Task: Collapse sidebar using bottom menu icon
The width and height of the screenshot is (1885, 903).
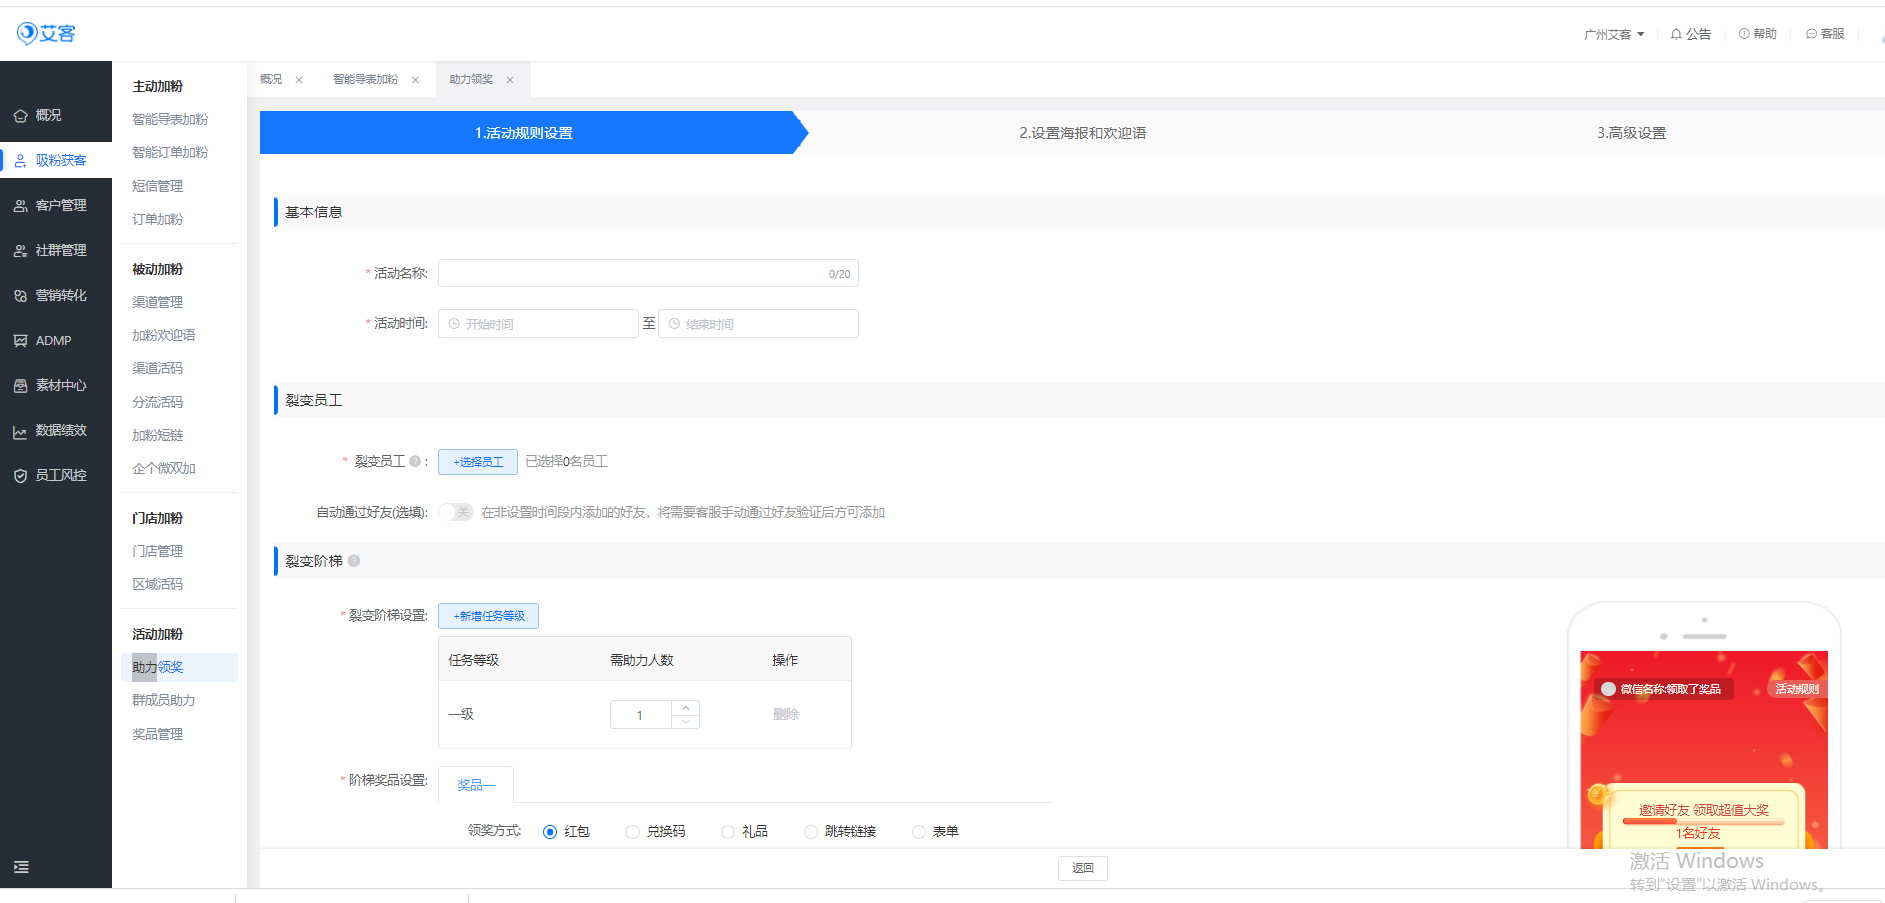Action: [x=21, y=867]
